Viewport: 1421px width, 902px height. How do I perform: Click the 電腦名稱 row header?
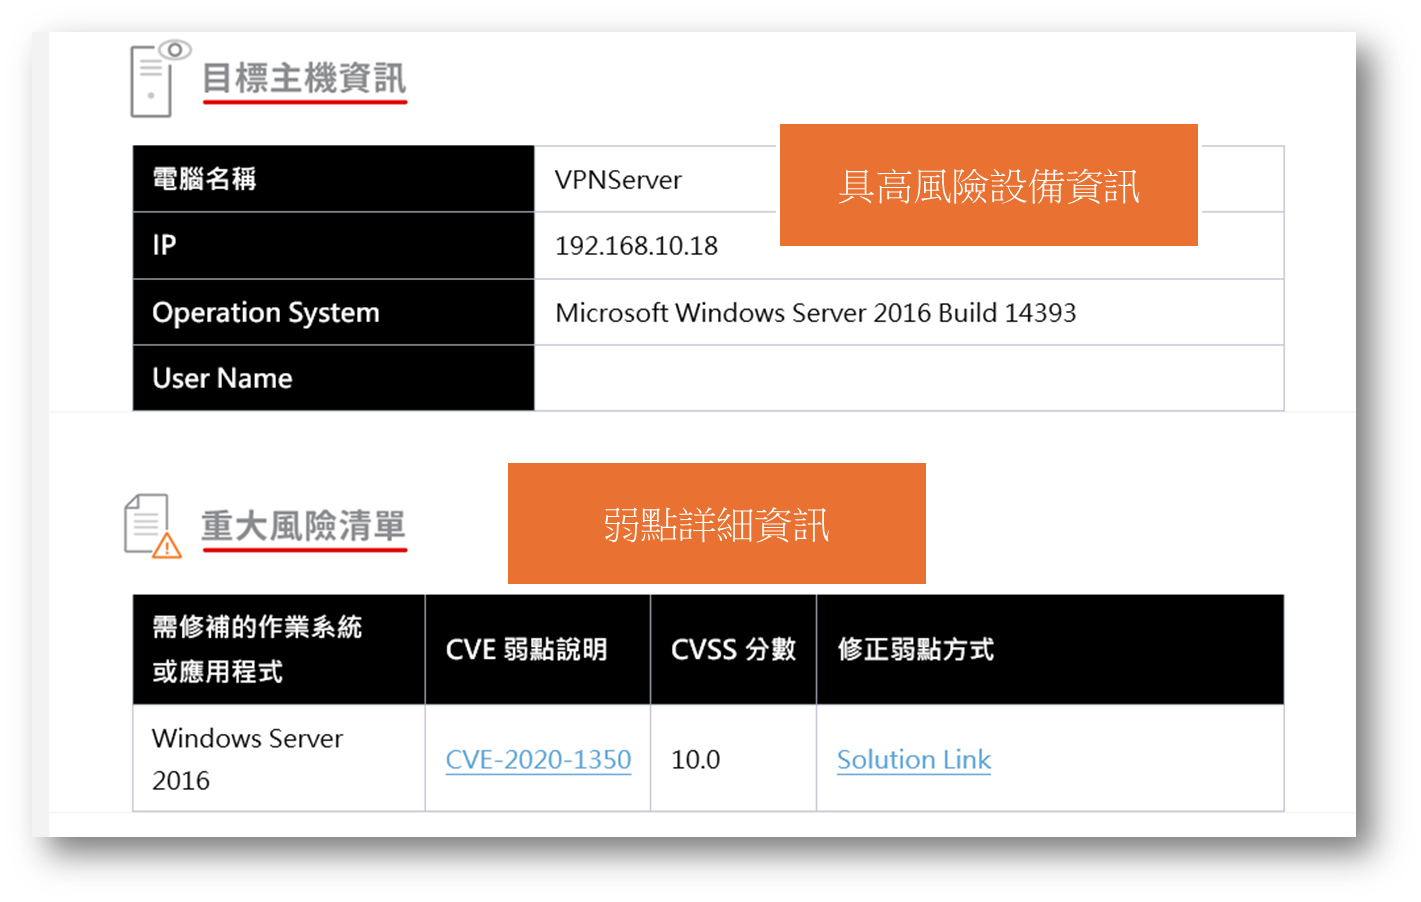point(204,179)
